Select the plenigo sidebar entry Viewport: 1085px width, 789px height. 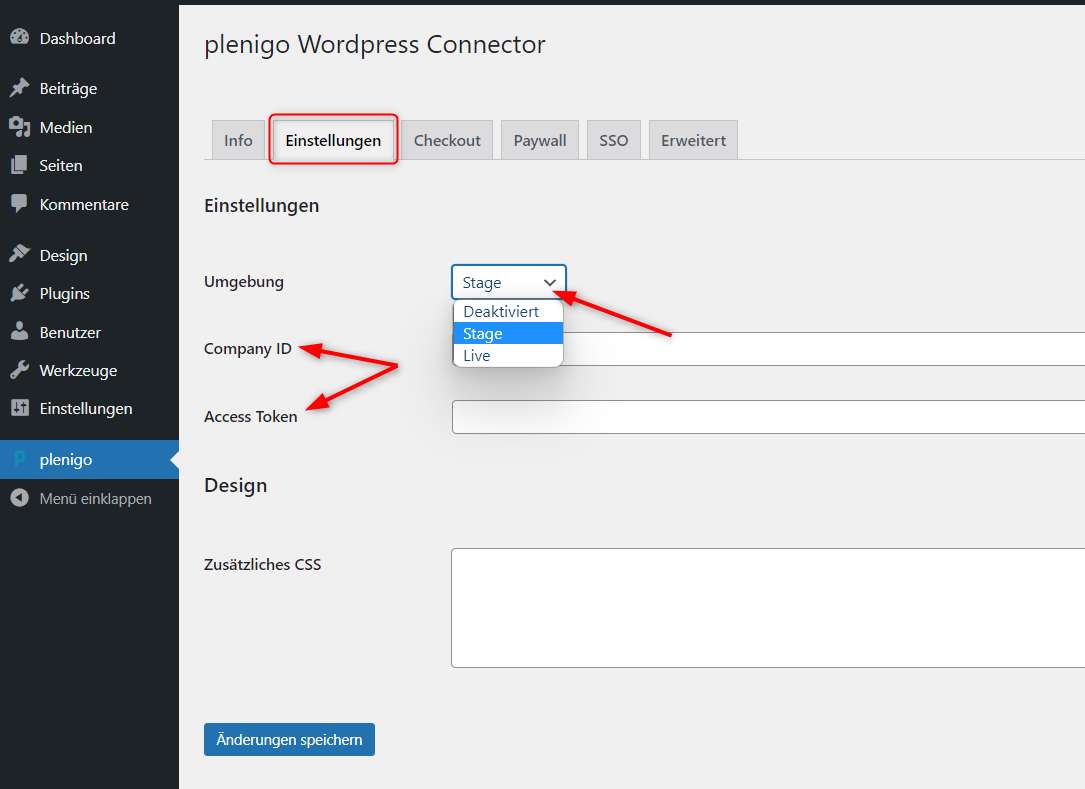coord(89,460)
